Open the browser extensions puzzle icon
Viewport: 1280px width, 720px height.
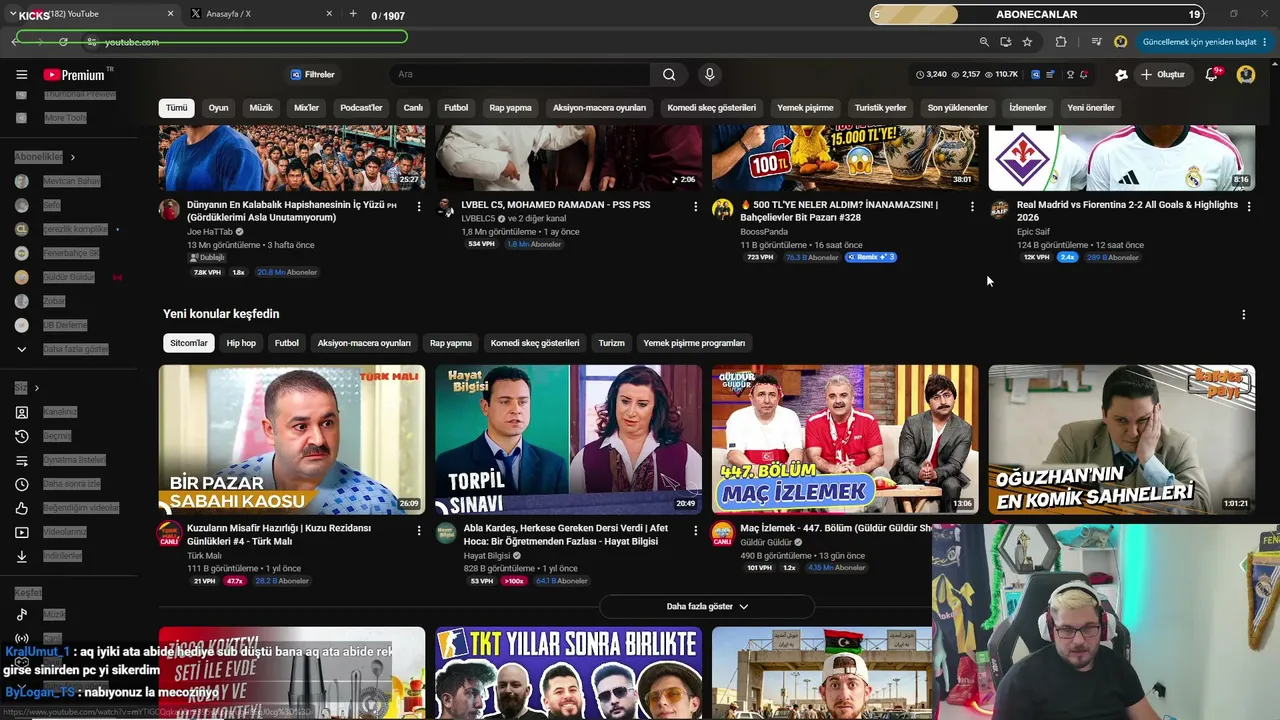click(1061, 42)
